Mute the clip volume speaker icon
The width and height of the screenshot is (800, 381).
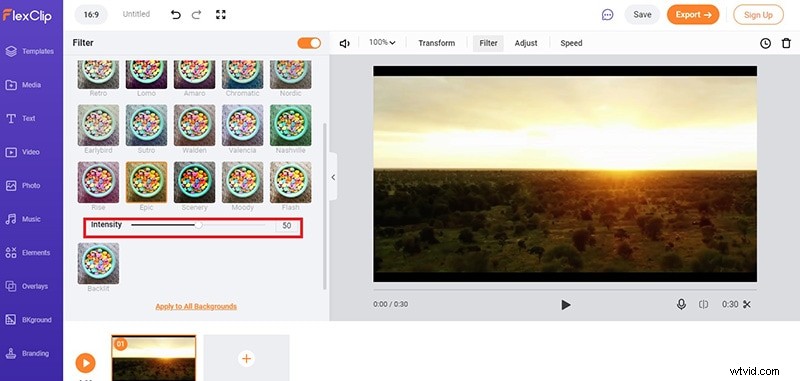click(x=344, y=43)
